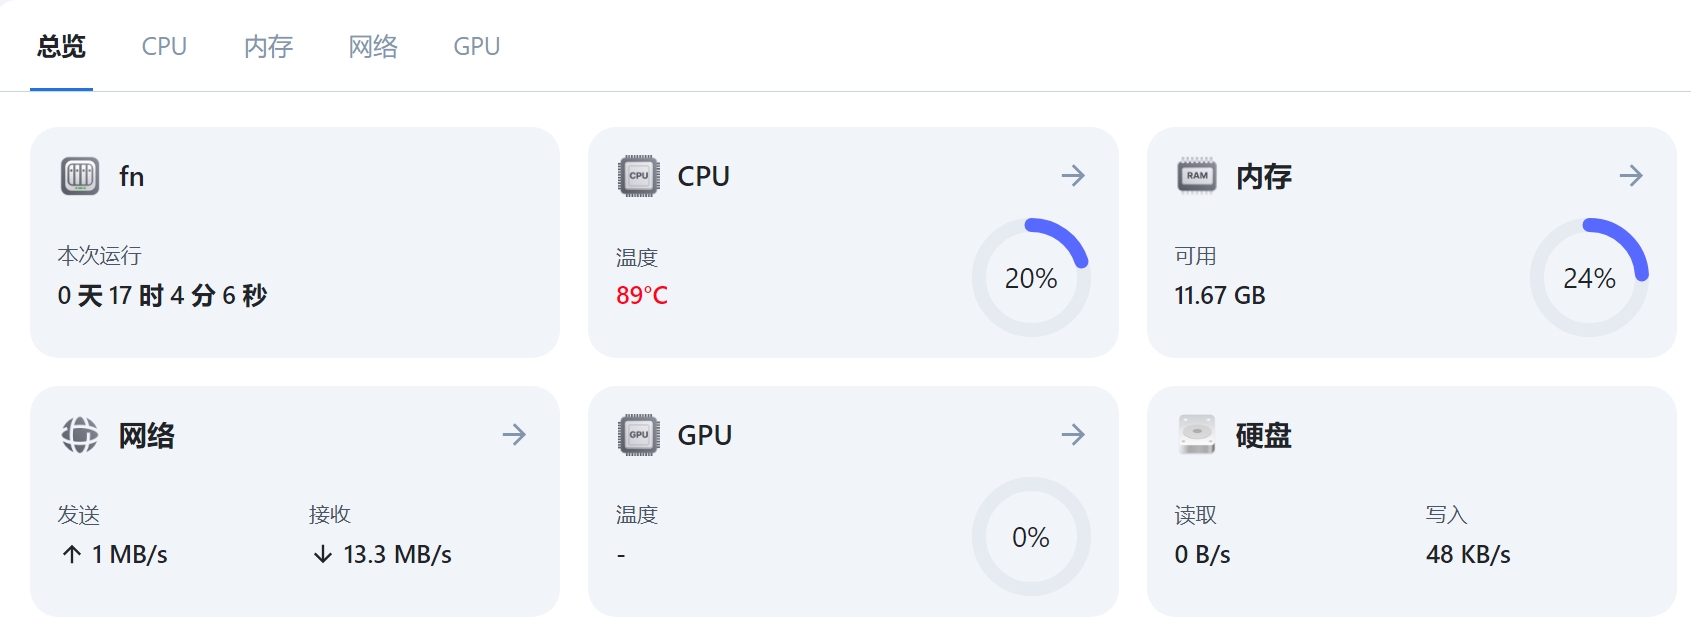Switch to the CPU tab
The image size is (1691, 643).
click(164, 47)
